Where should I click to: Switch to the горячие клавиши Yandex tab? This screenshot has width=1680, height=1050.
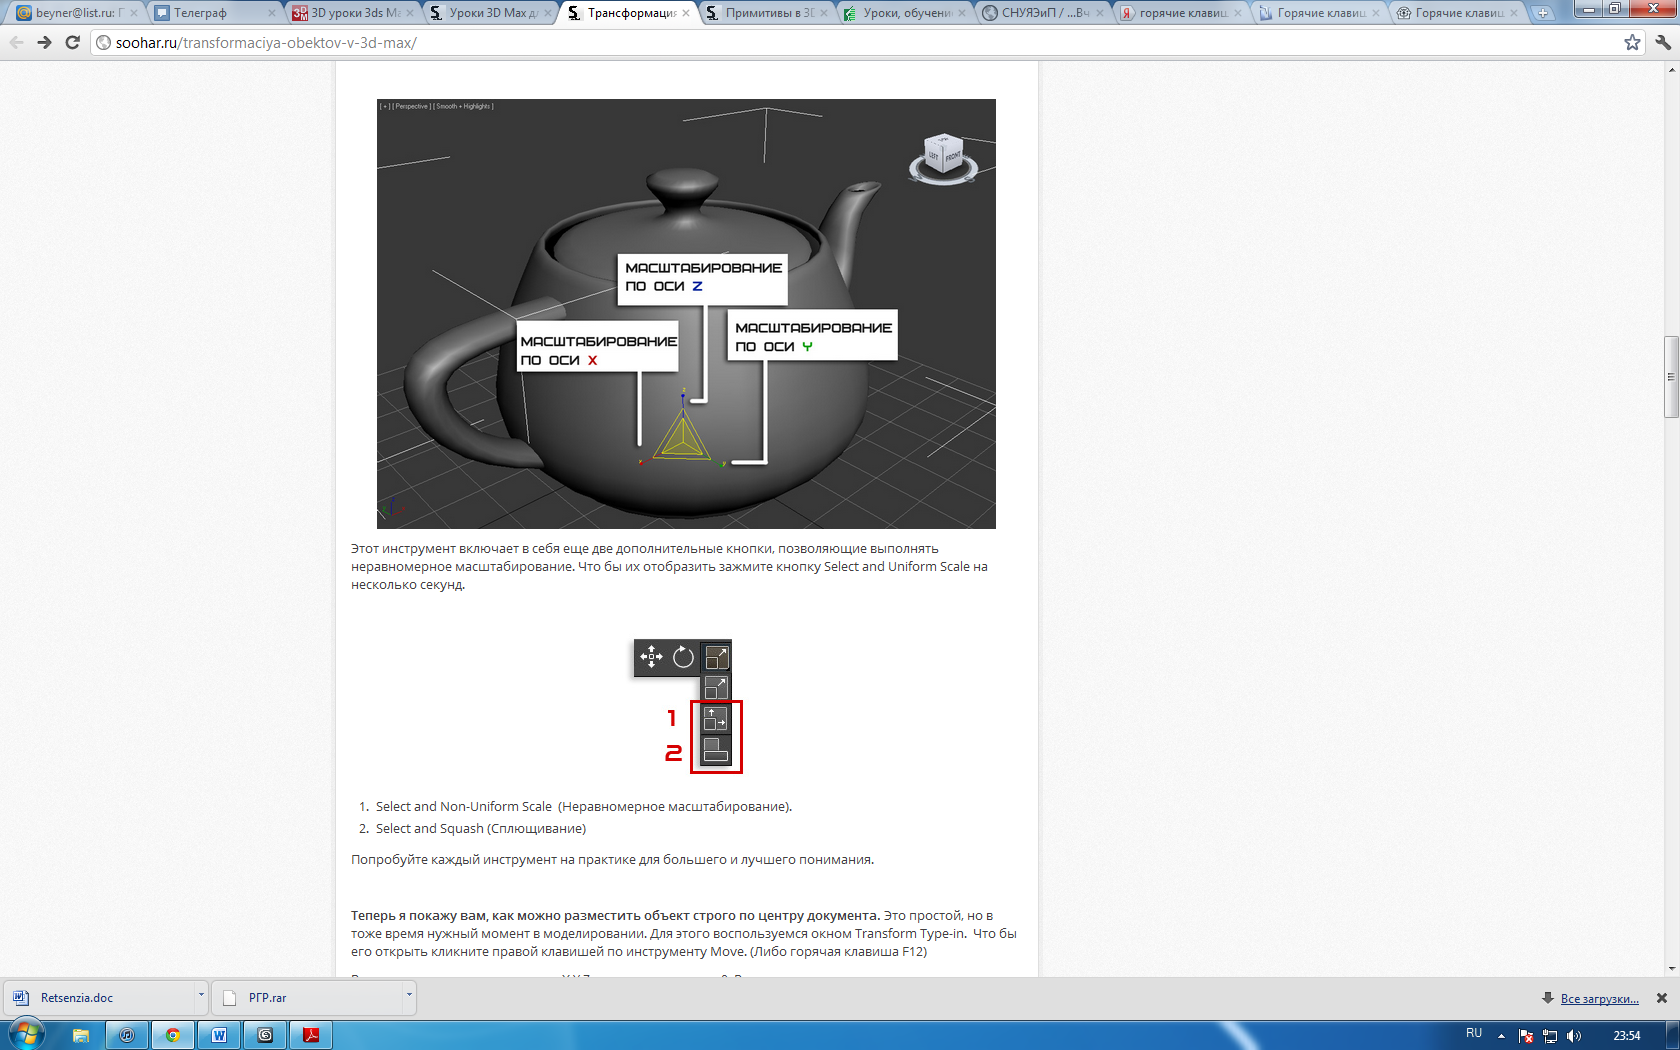pyautogui.click(x=1180, y=13)
